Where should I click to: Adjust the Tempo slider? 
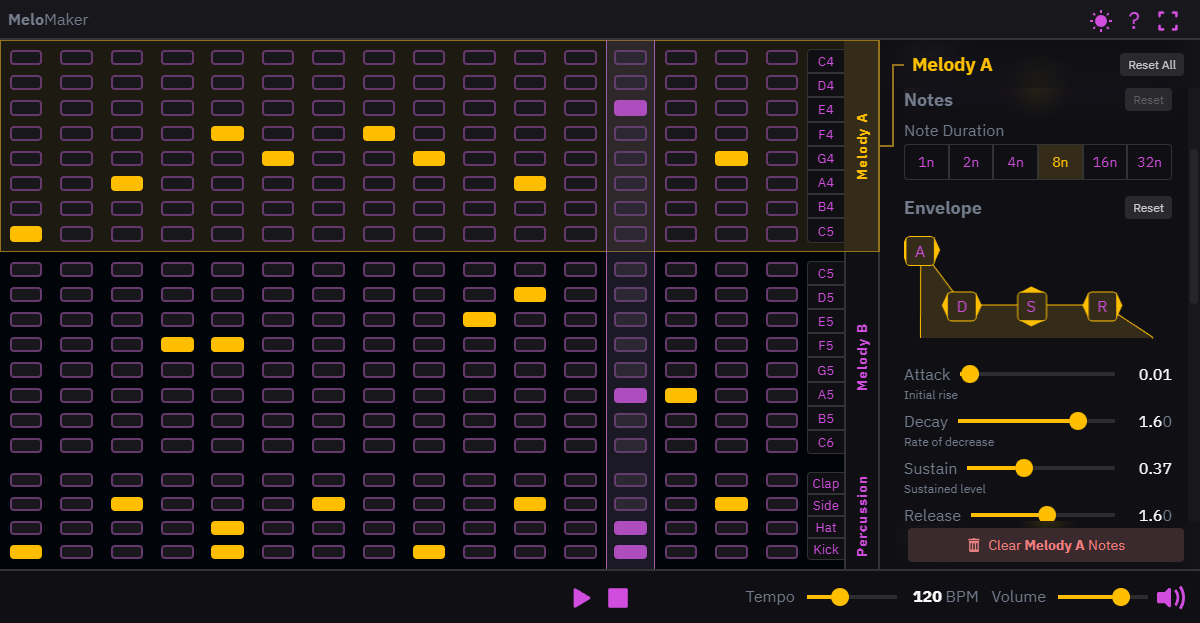tap(838, 597)
